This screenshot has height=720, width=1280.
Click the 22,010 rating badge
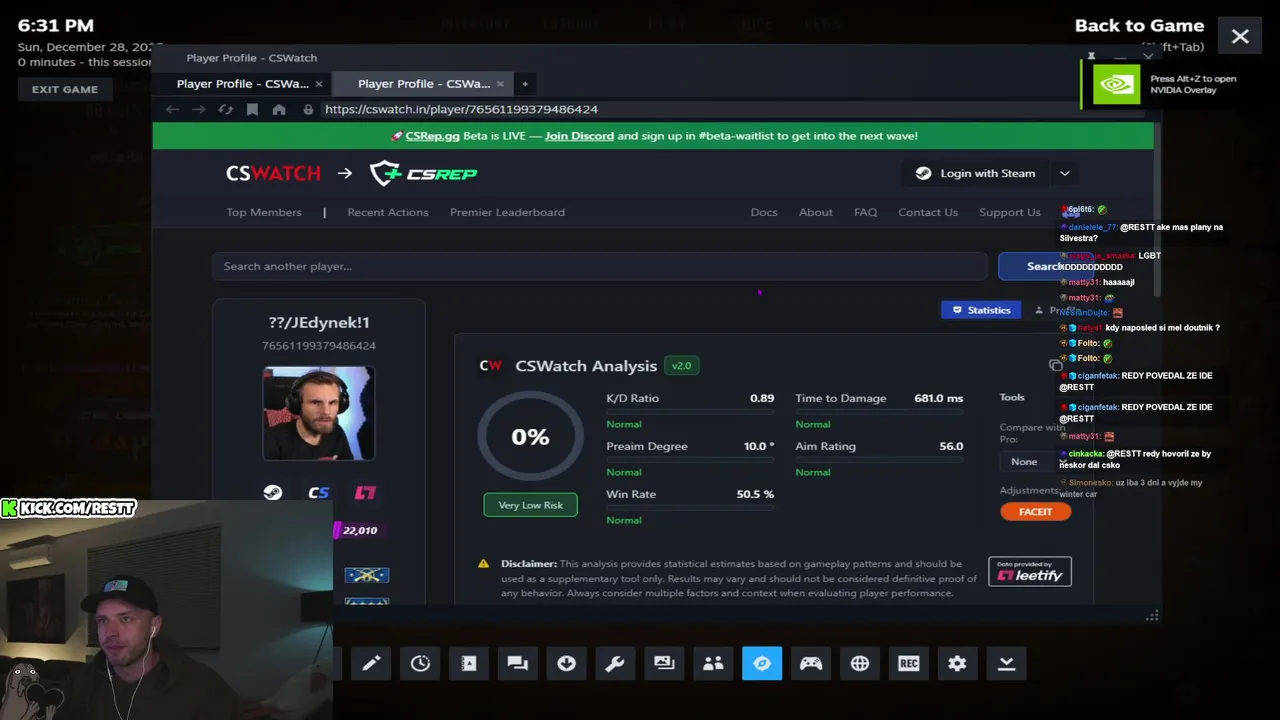tap(358, 530)
